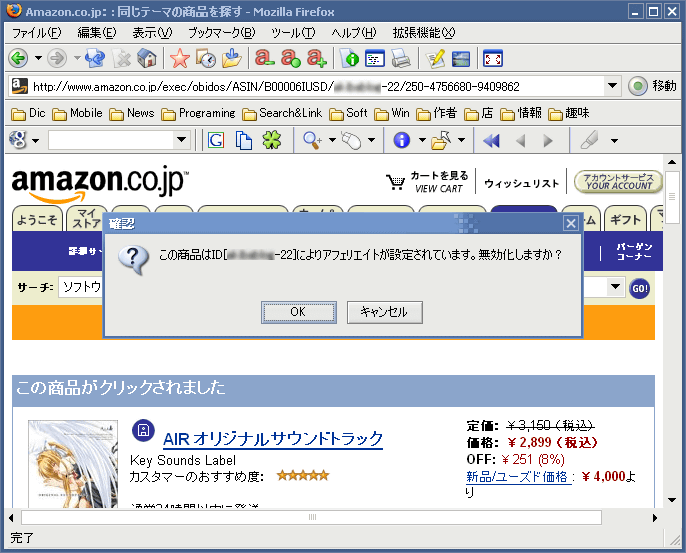686x553 pixels.
Task: Go to the Home page icon
Action: point(147,58)
